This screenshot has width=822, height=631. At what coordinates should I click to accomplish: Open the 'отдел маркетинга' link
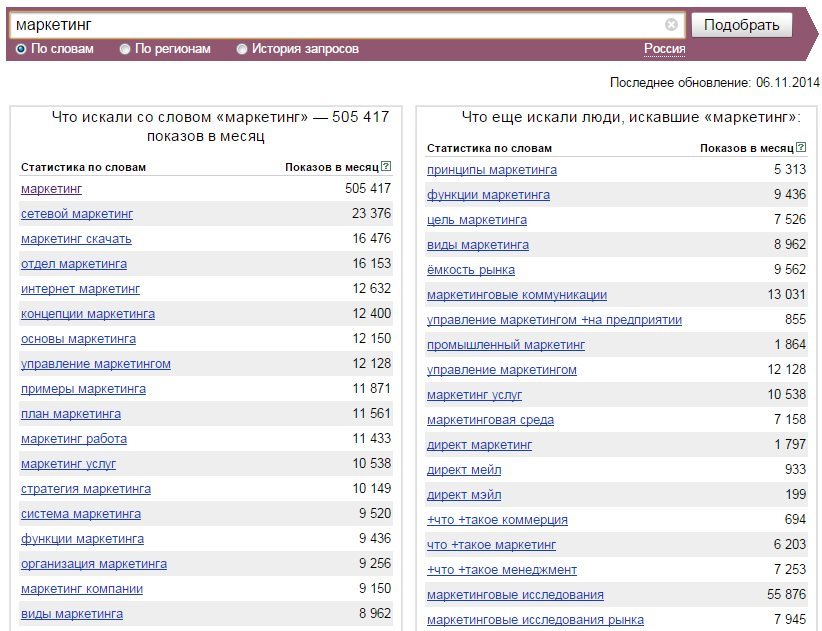tap(74, 264)
